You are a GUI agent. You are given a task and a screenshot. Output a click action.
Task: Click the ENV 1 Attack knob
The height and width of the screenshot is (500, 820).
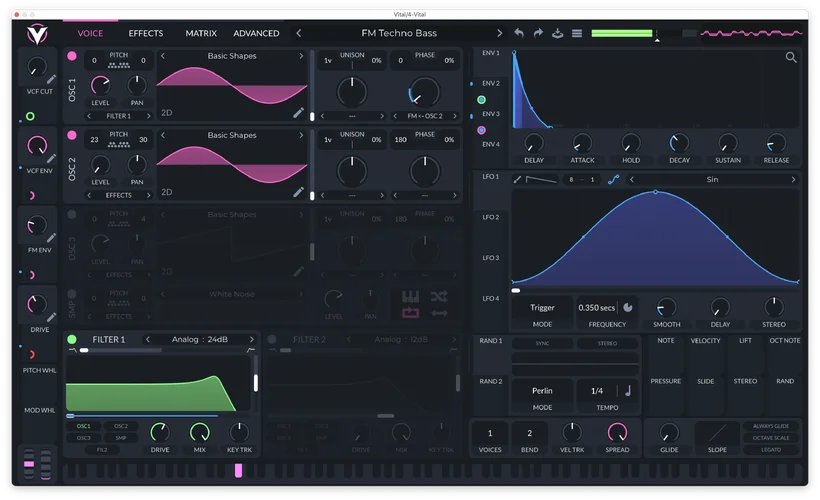(x=583, y=143)
